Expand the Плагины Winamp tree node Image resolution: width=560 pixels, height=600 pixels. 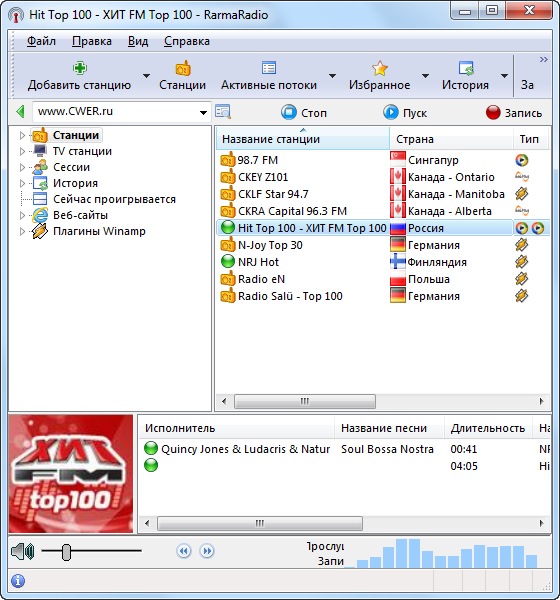pos(22,231)
